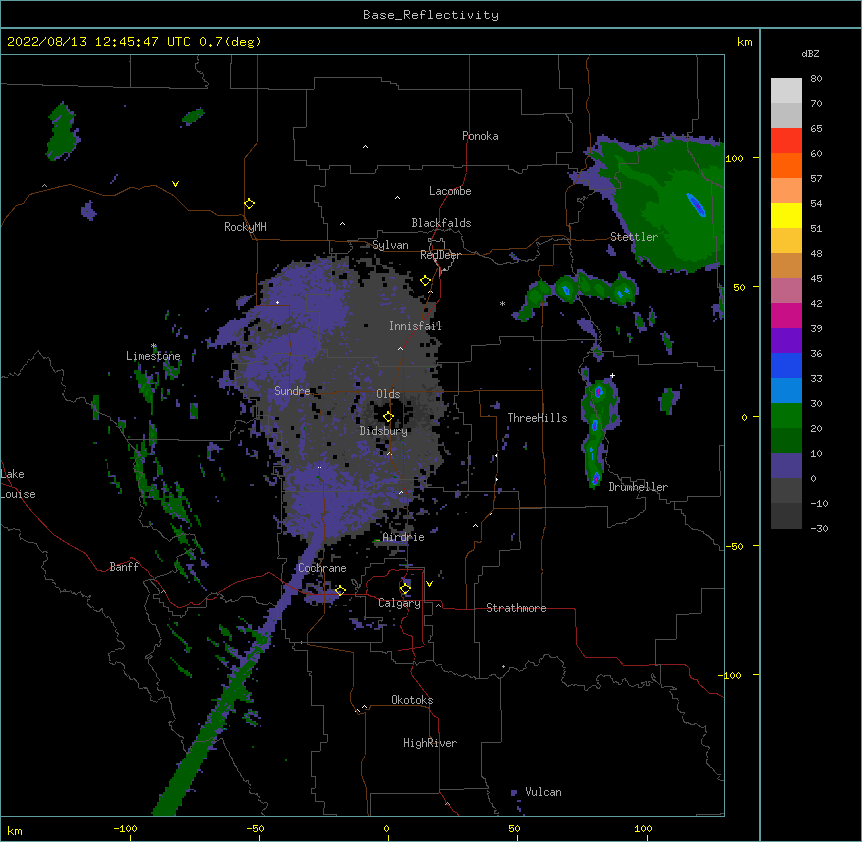
Task: Click the Calgary city label
Action: pos(399,603)
